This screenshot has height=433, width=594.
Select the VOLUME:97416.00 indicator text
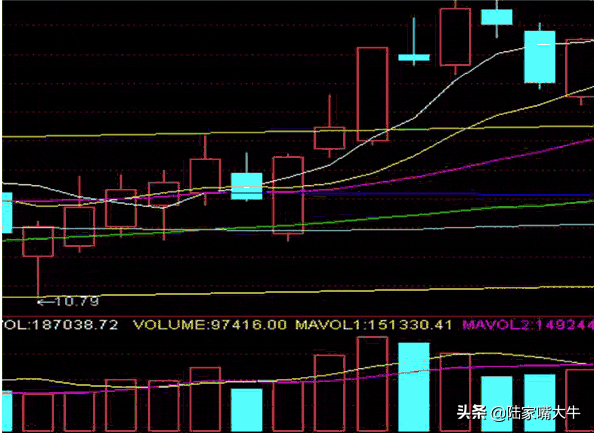click(210, 325)
